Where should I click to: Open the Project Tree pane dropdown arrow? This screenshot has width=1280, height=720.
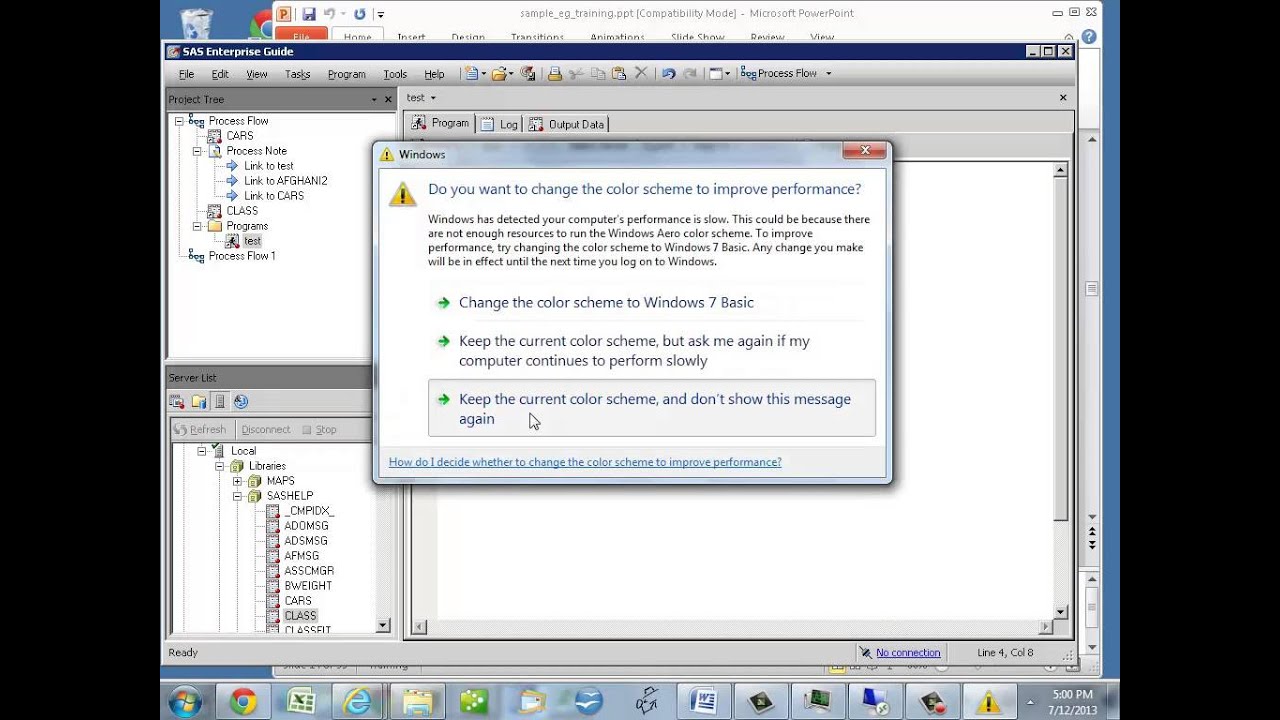coord(374,99)
